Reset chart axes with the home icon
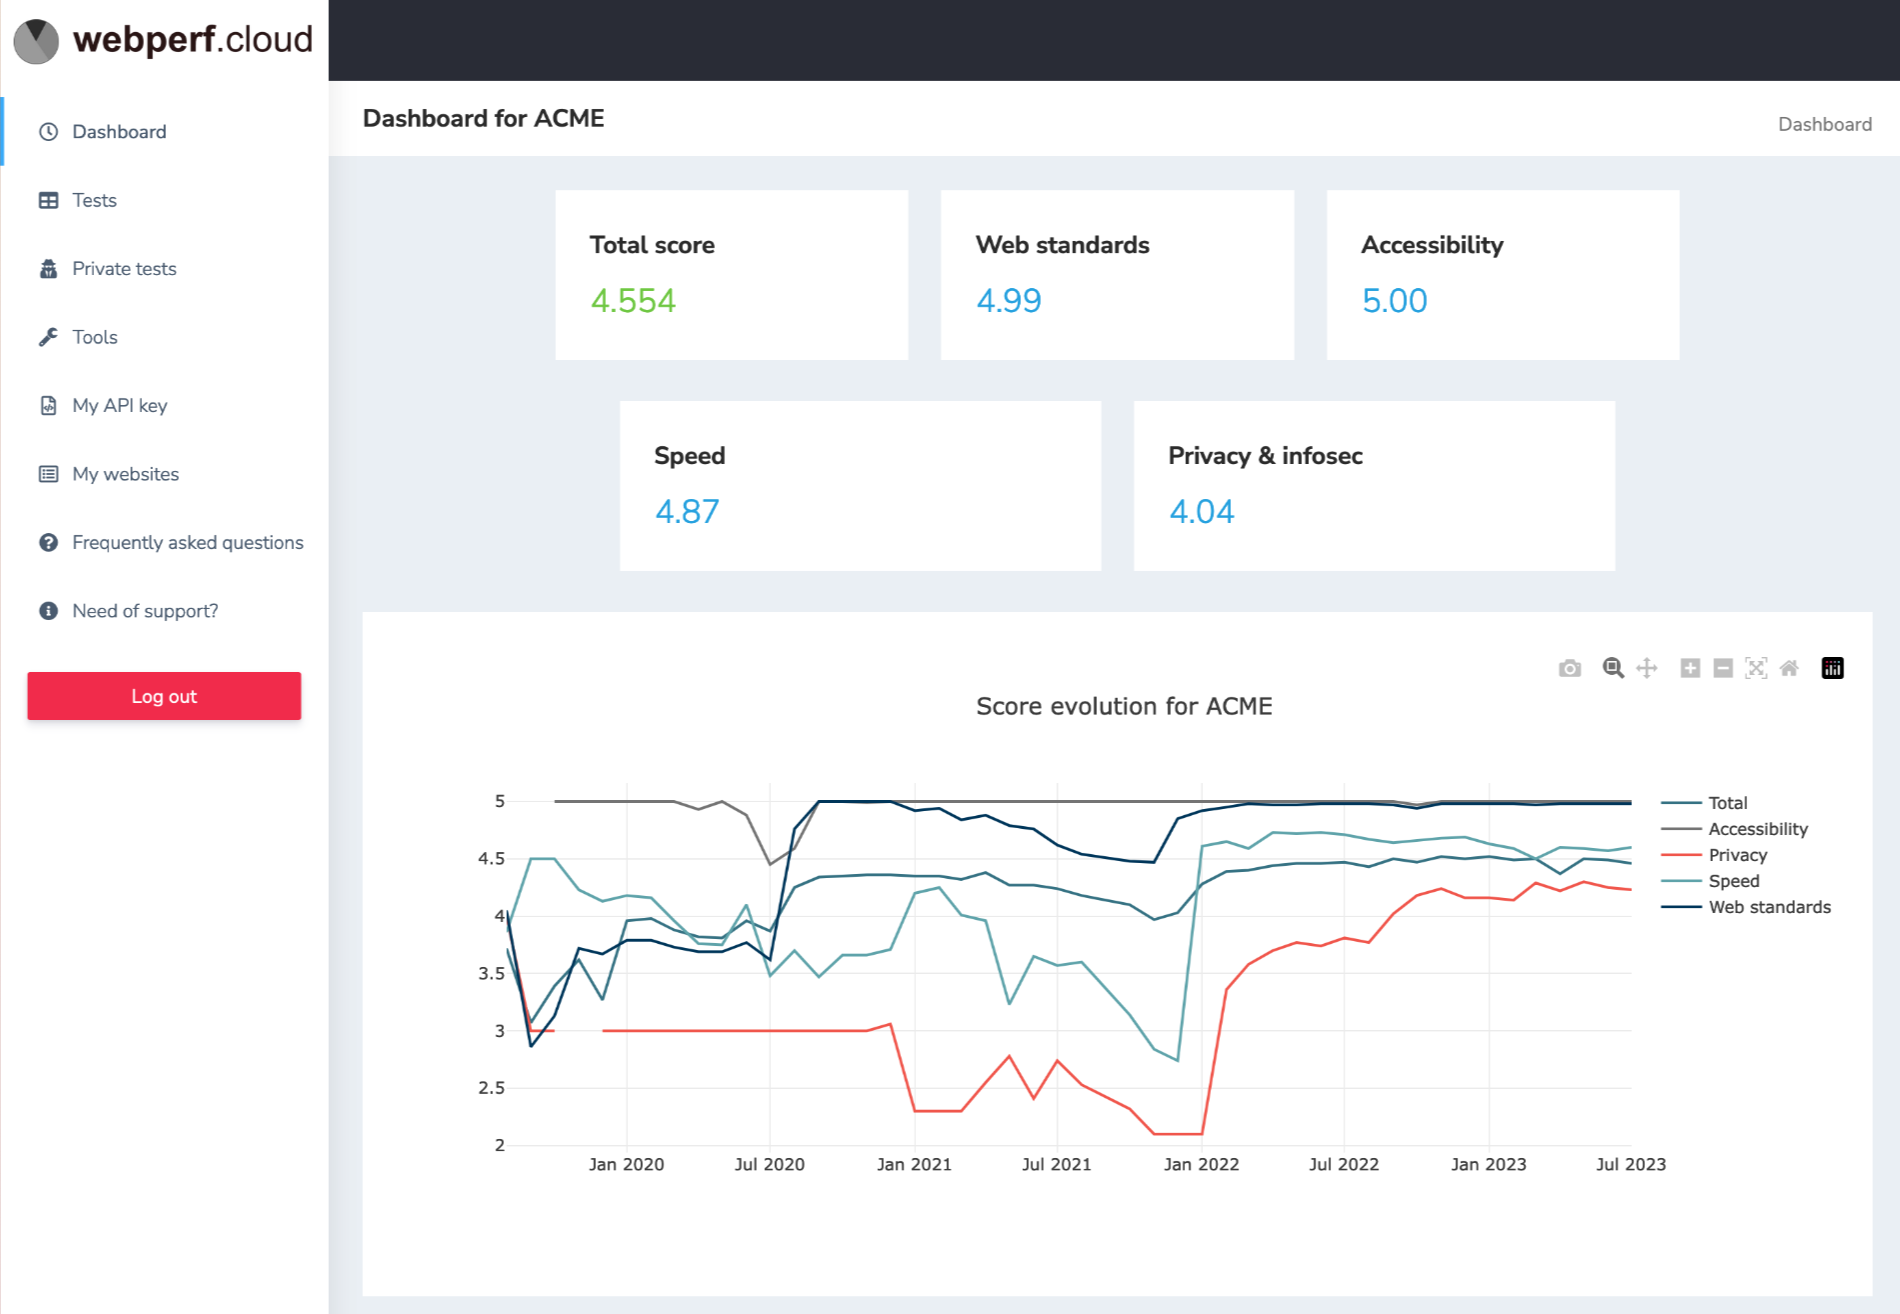Screen dimensions: 1900x1314 [x=1790, y=668]
